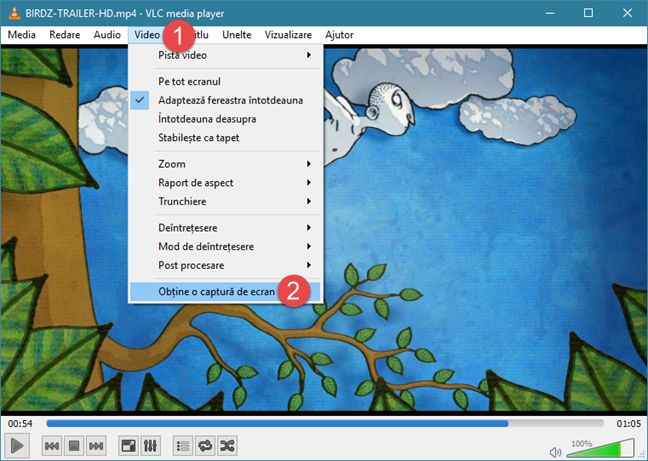Expand Raport de aspect submenu
Image resolution: width=648 pixels, height=461 pixels.
coord(226,183)
